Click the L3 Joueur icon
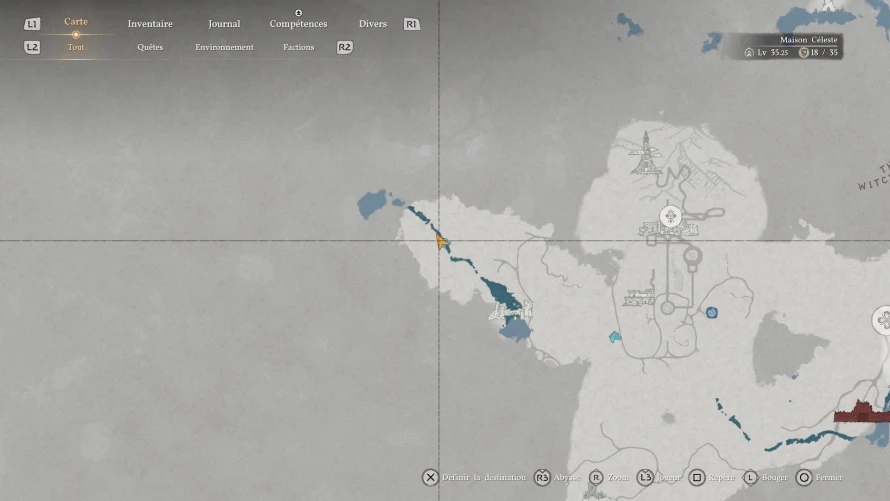890x501 pixels. (x=645, y=477)
